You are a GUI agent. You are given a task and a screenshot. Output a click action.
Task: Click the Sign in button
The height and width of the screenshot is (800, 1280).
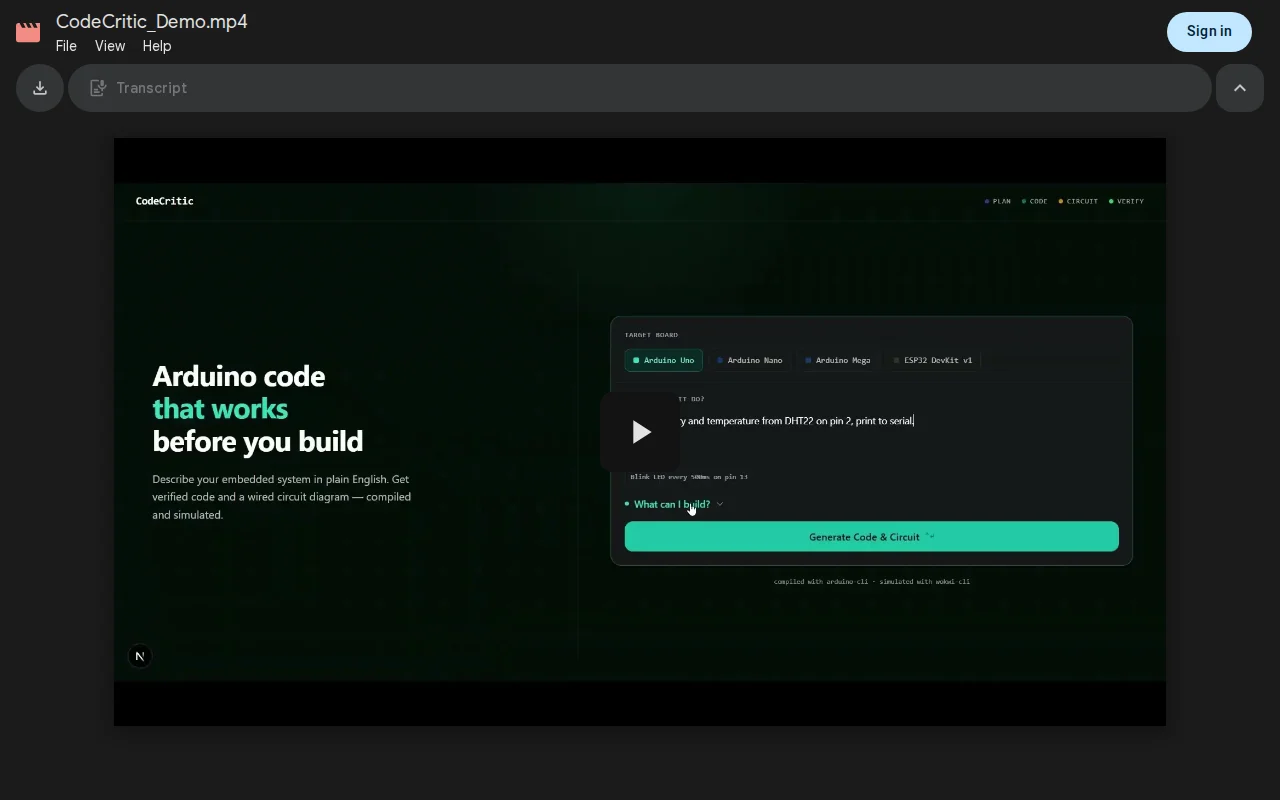[x=1209, y=31]
